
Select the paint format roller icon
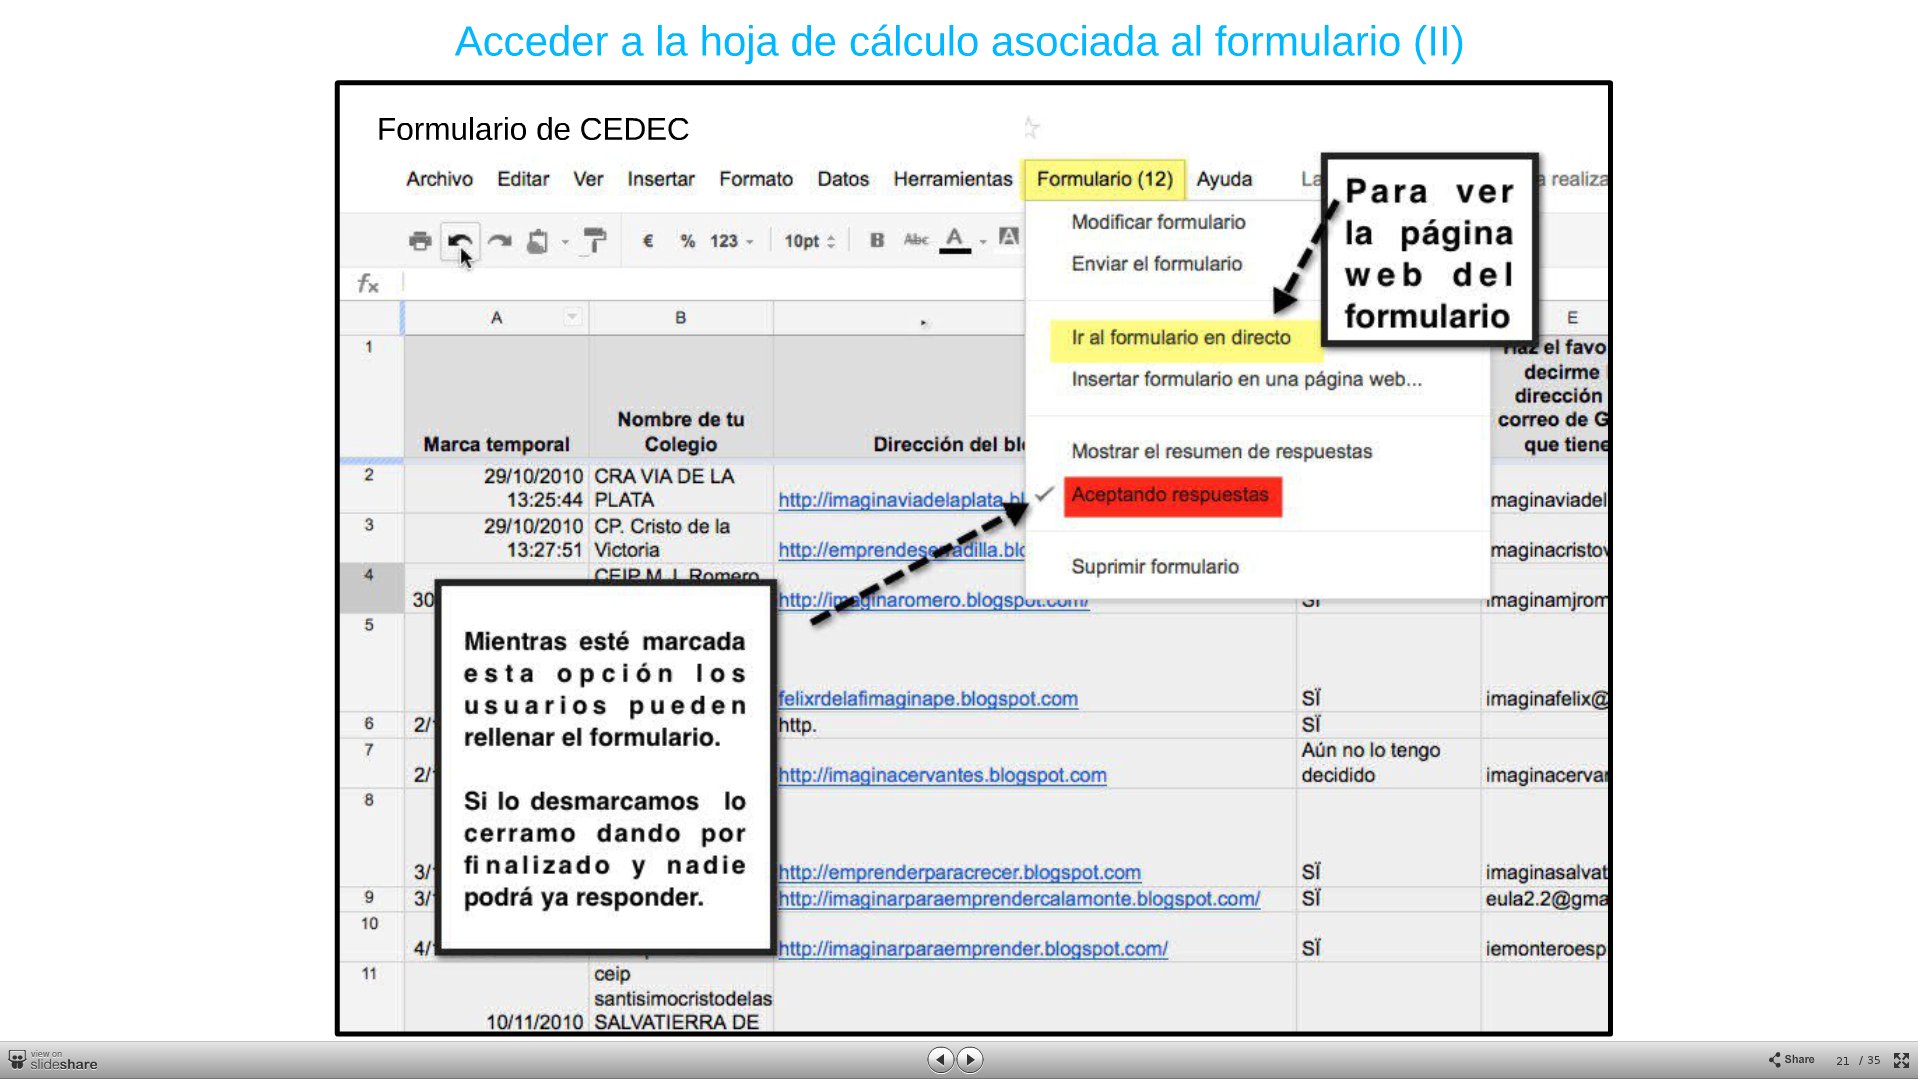pyautogui.click(x=594, y=241)
